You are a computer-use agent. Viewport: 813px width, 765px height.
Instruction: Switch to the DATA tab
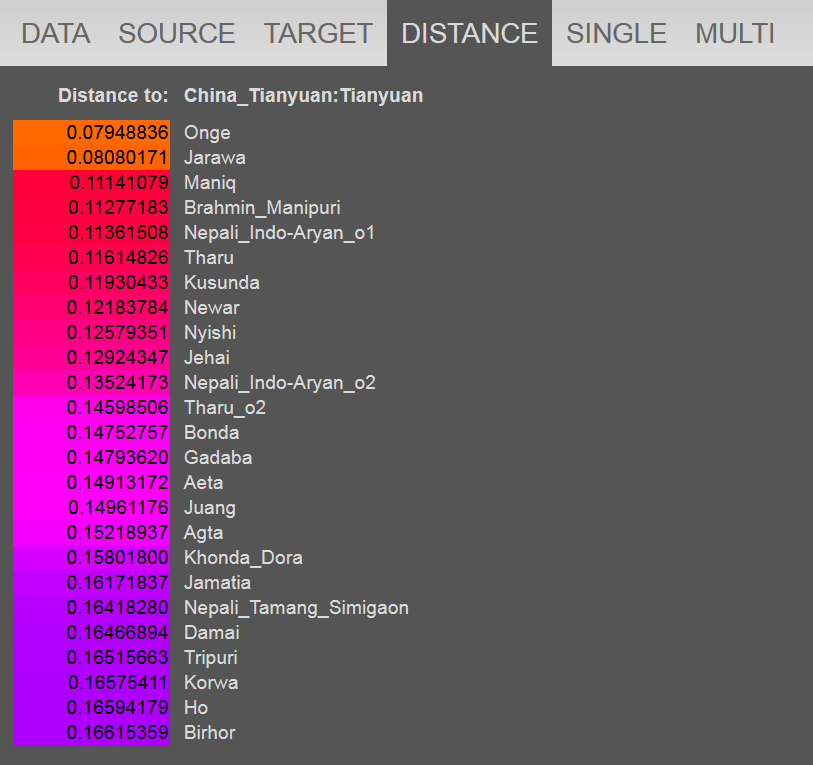pos(55,33)
